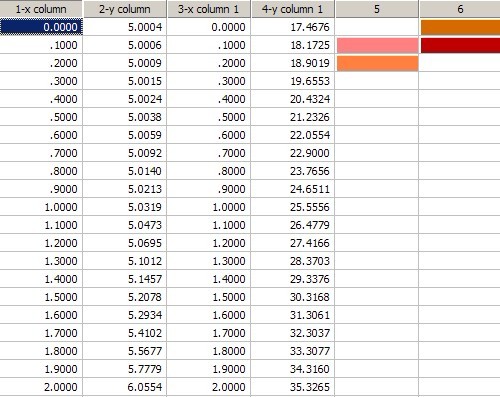Select the 5.5677 cell in 2-y column
The image size is (500, 397).
coord(125,351)
